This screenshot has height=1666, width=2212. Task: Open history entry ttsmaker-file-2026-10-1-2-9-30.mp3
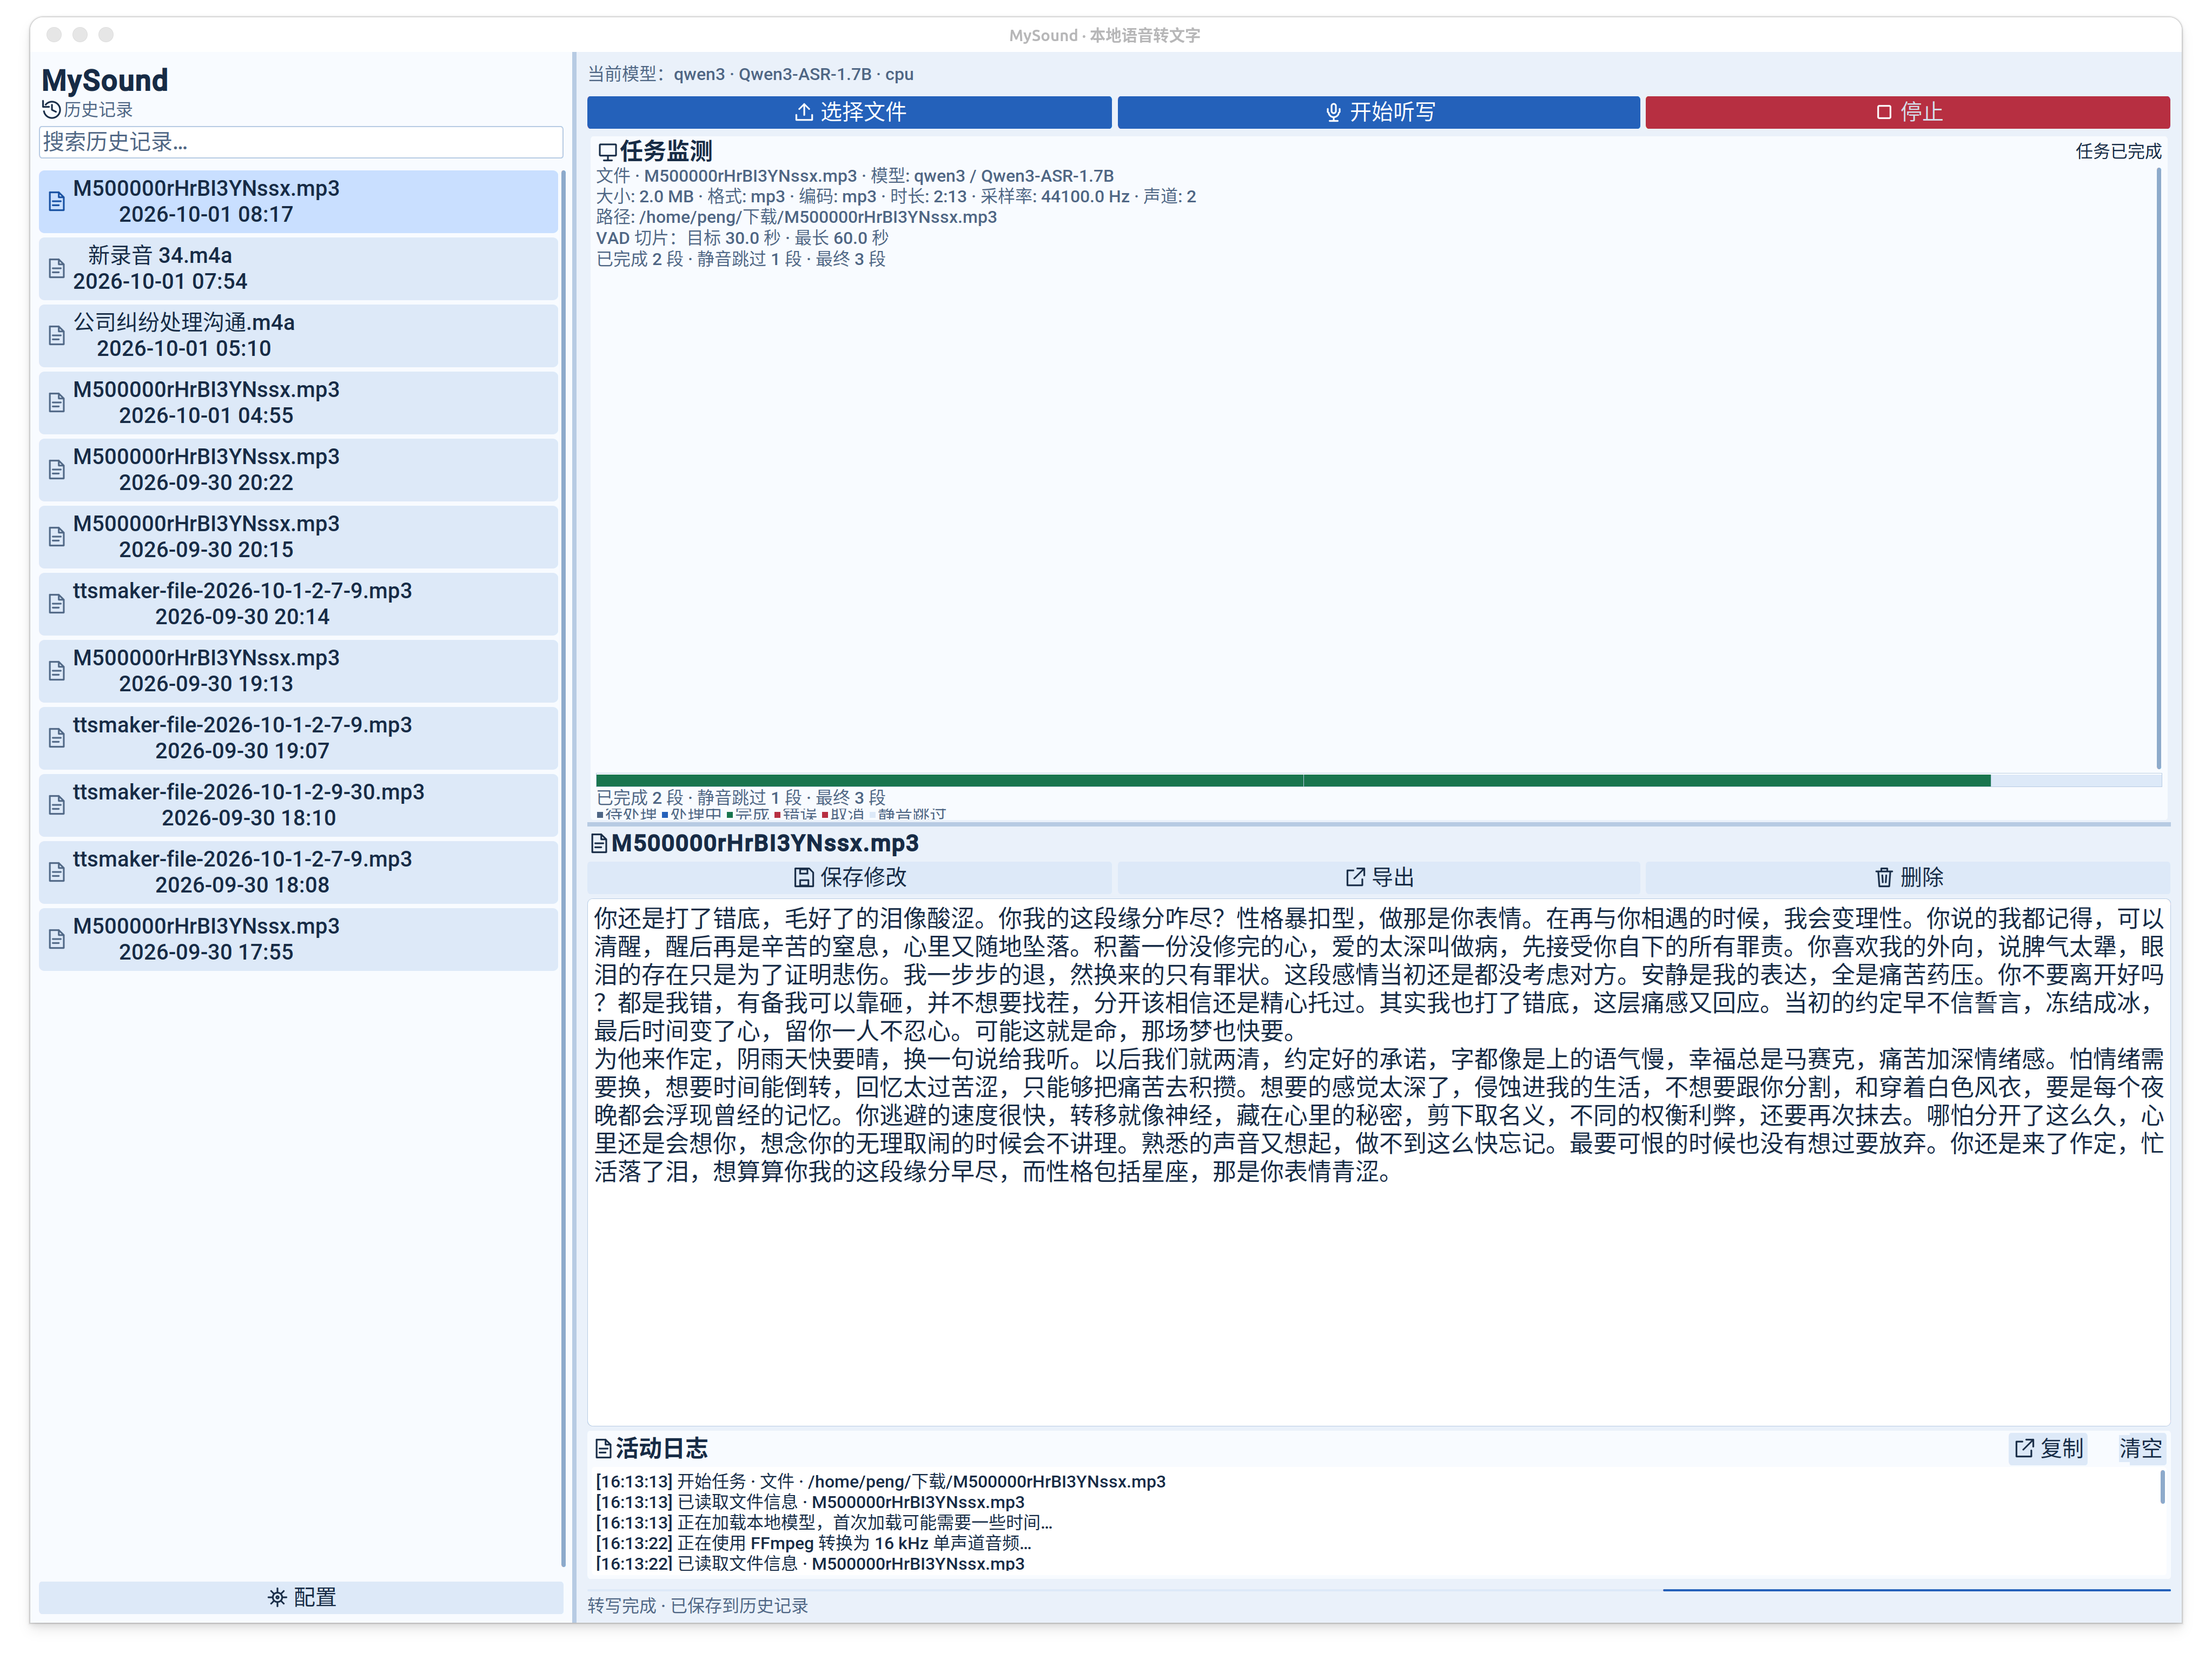tap(298, 804)
